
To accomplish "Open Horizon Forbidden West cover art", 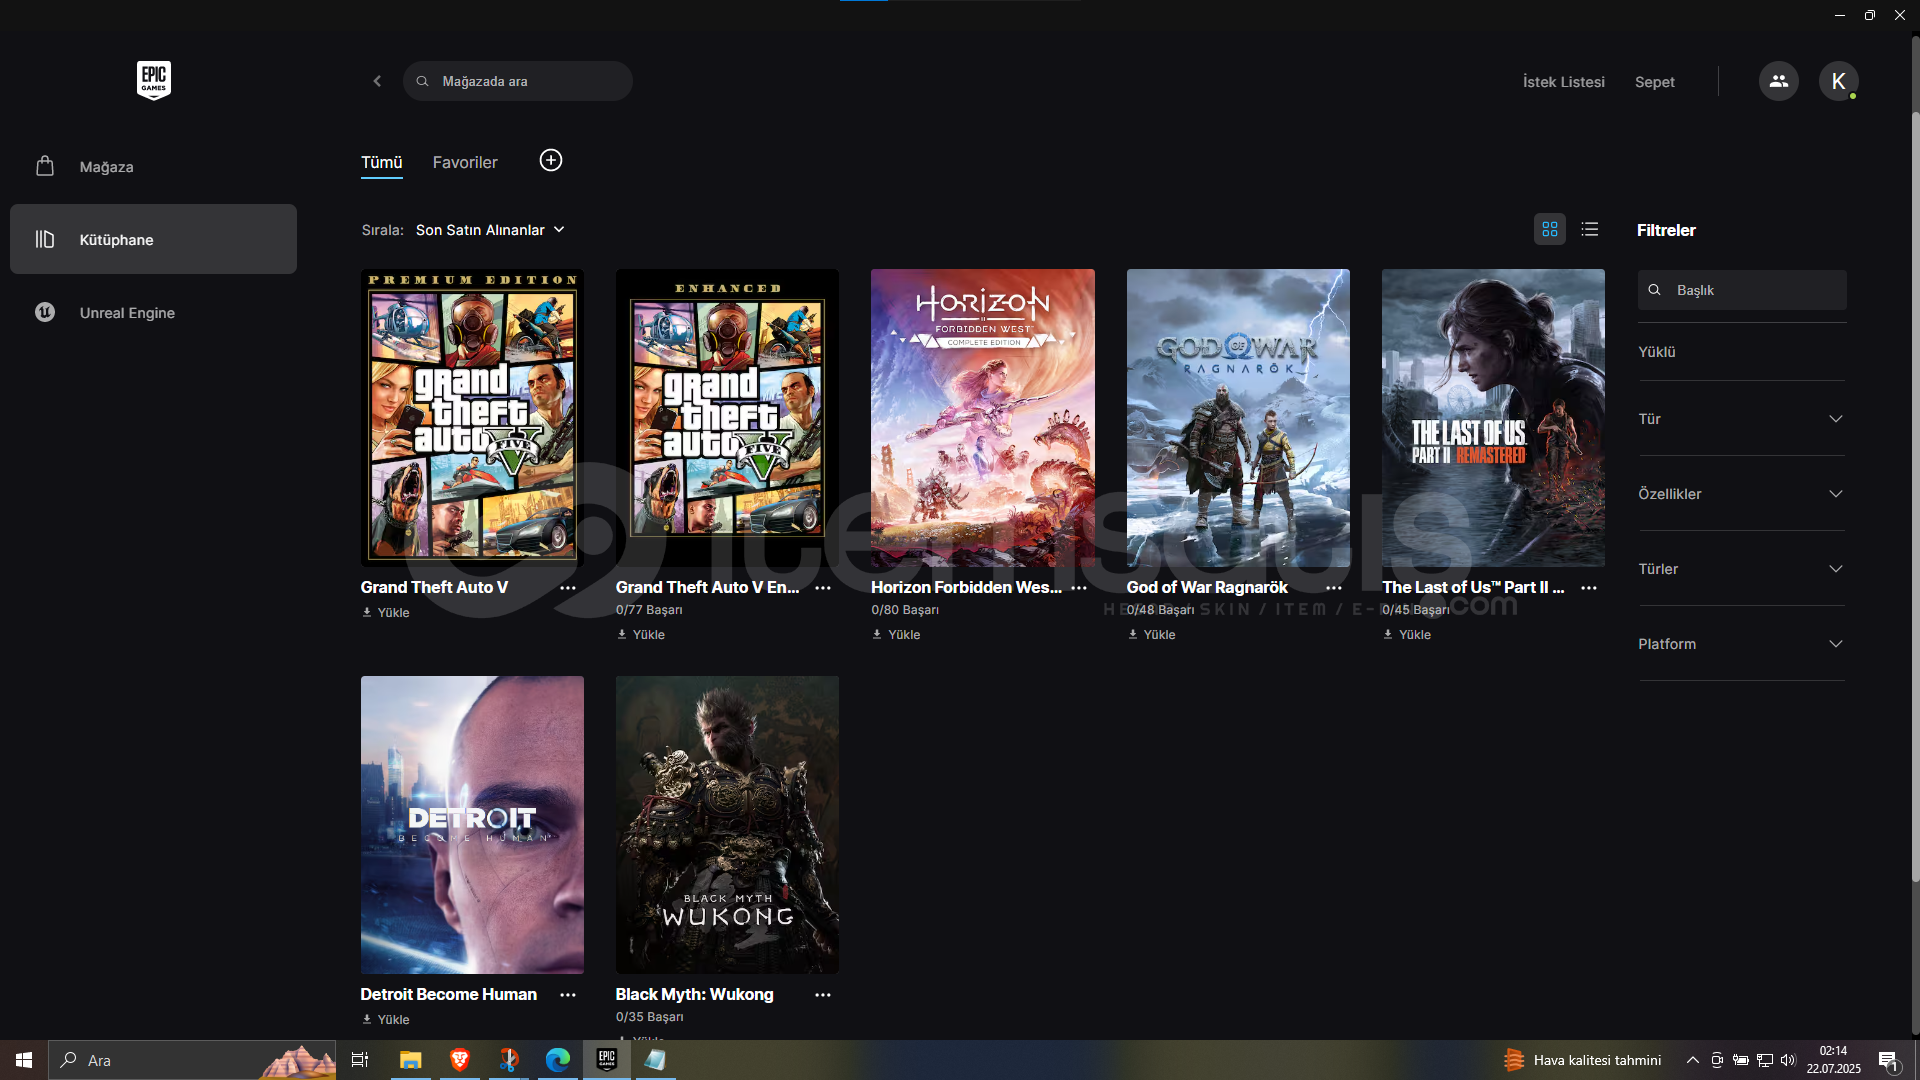I will (983, 417).
